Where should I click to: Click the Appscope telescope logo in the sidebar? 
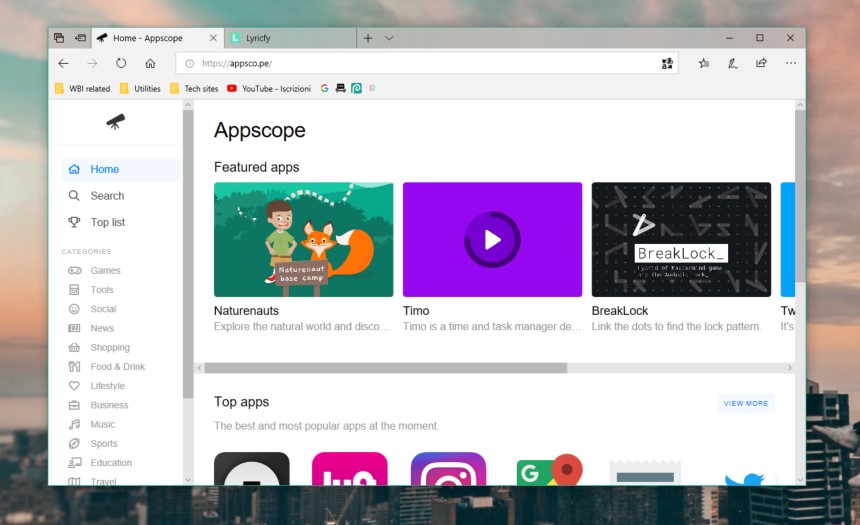coord(116,121)
